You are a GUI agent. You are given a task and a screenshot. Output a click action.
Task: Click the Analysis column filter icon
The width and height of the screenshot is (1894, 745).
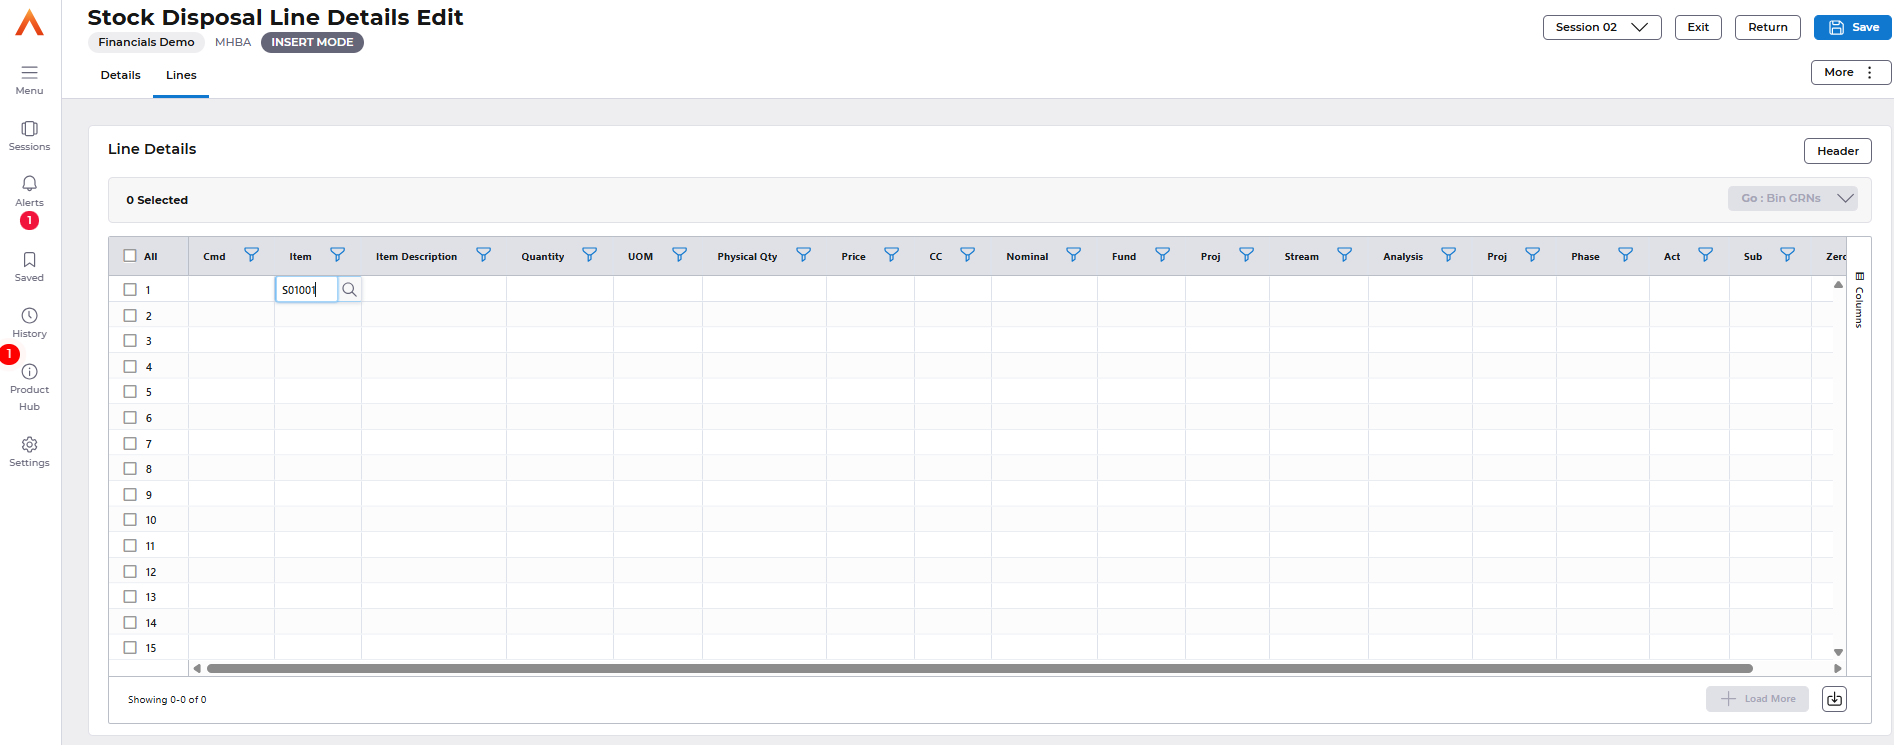point(1449,255)
